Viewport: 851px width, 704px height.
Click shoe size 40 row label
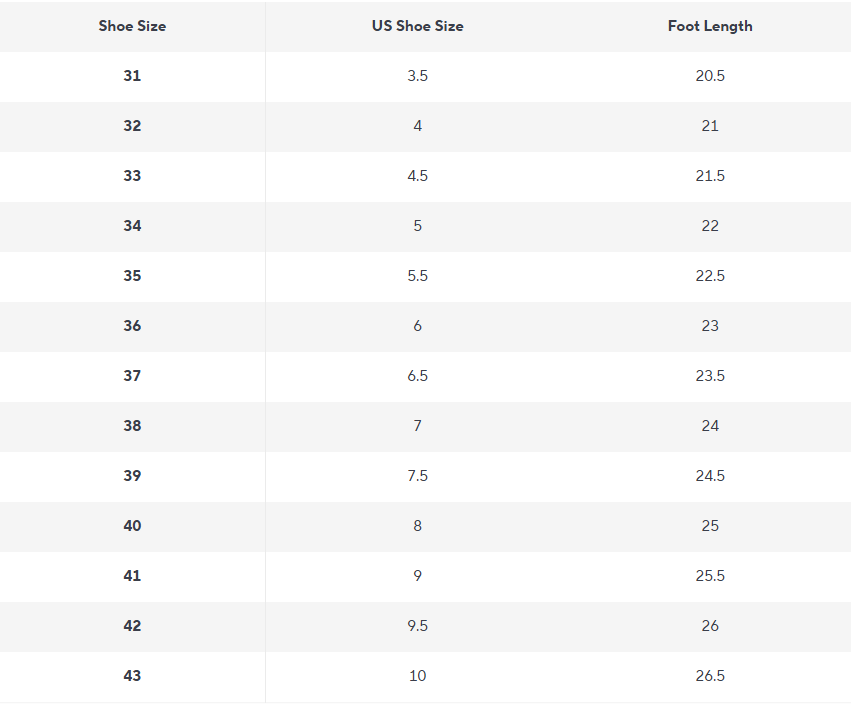132,526
